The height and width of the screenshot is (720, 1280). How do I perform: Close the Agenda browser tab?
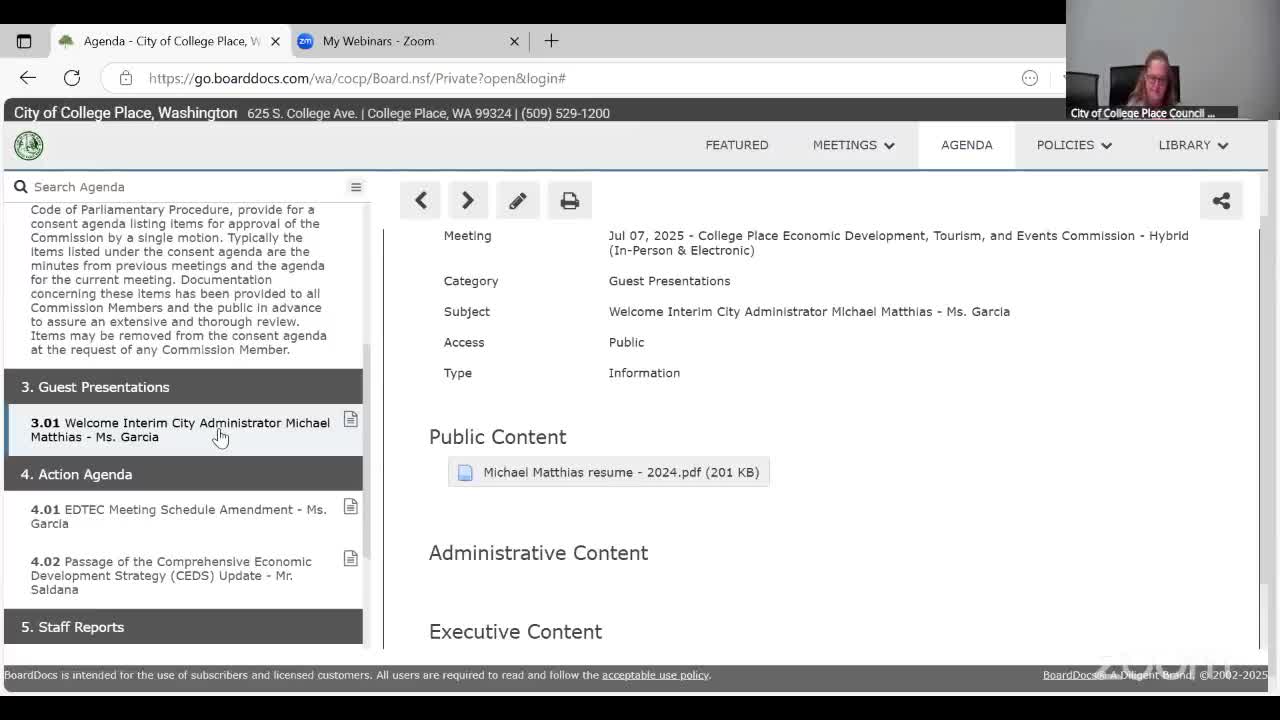coord(275,41)
